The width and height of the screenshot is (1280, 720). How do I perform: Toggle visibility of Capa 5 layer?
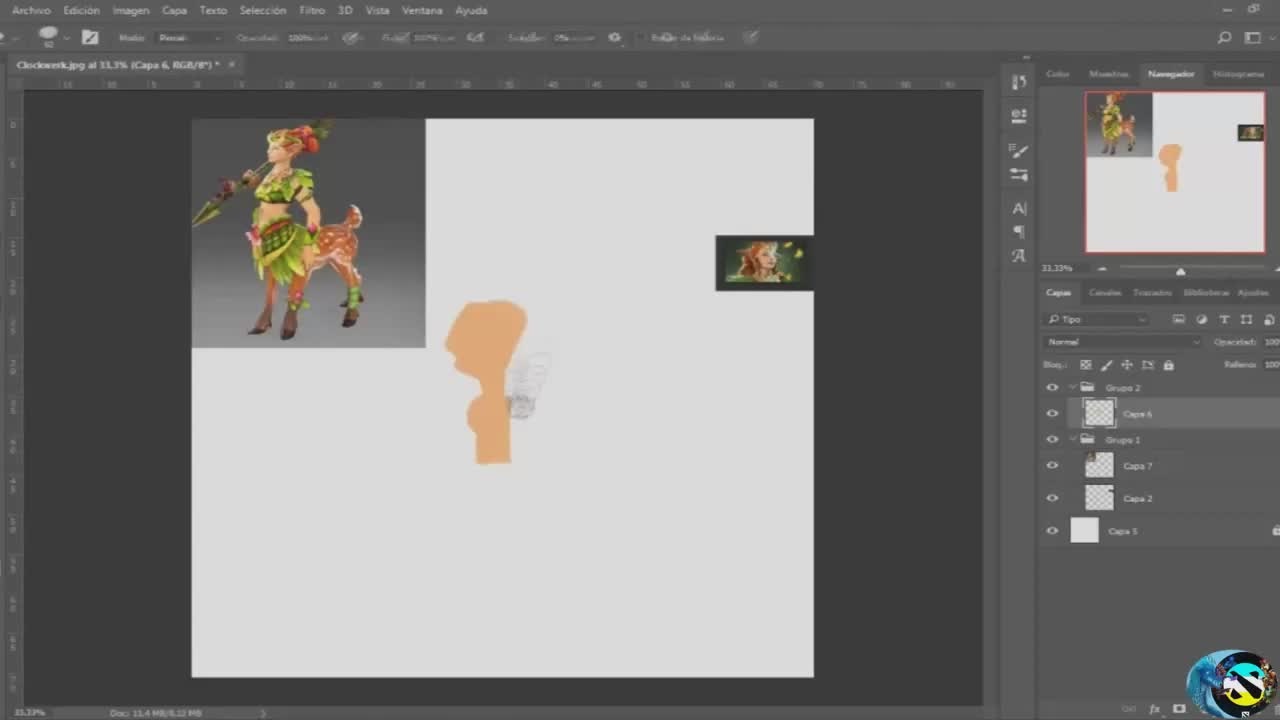click(x=1052, y=530)
